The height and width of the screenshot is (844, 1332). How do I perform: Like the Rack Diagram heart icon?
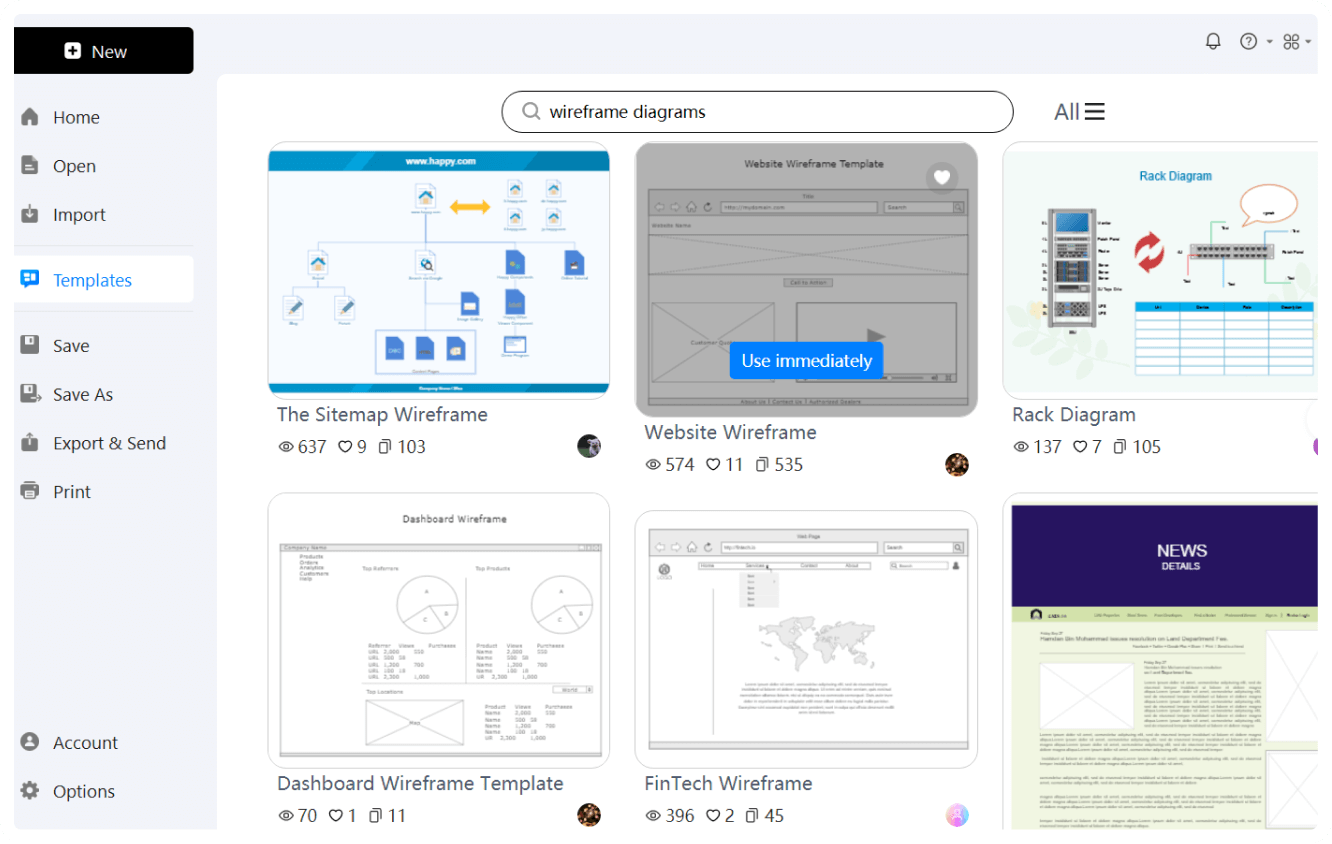coord(1080,447)
